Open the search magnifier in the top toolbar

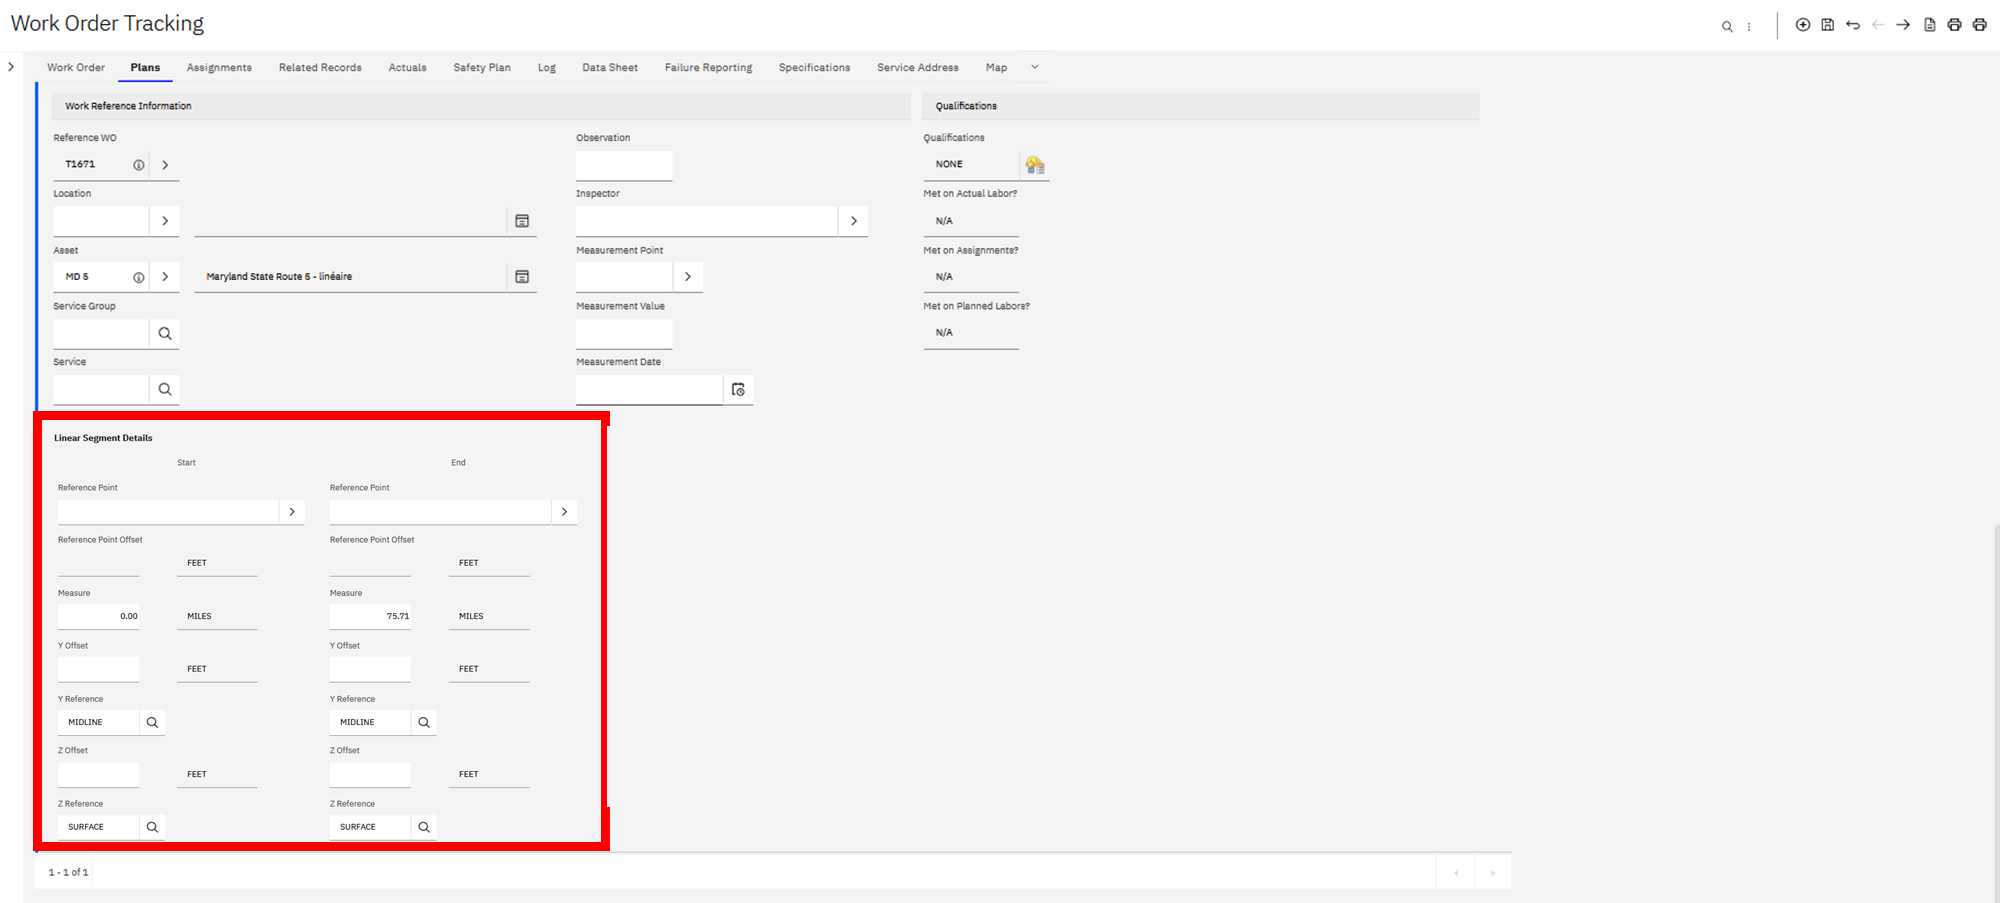pyautogui.click(x=1726, y=27)
